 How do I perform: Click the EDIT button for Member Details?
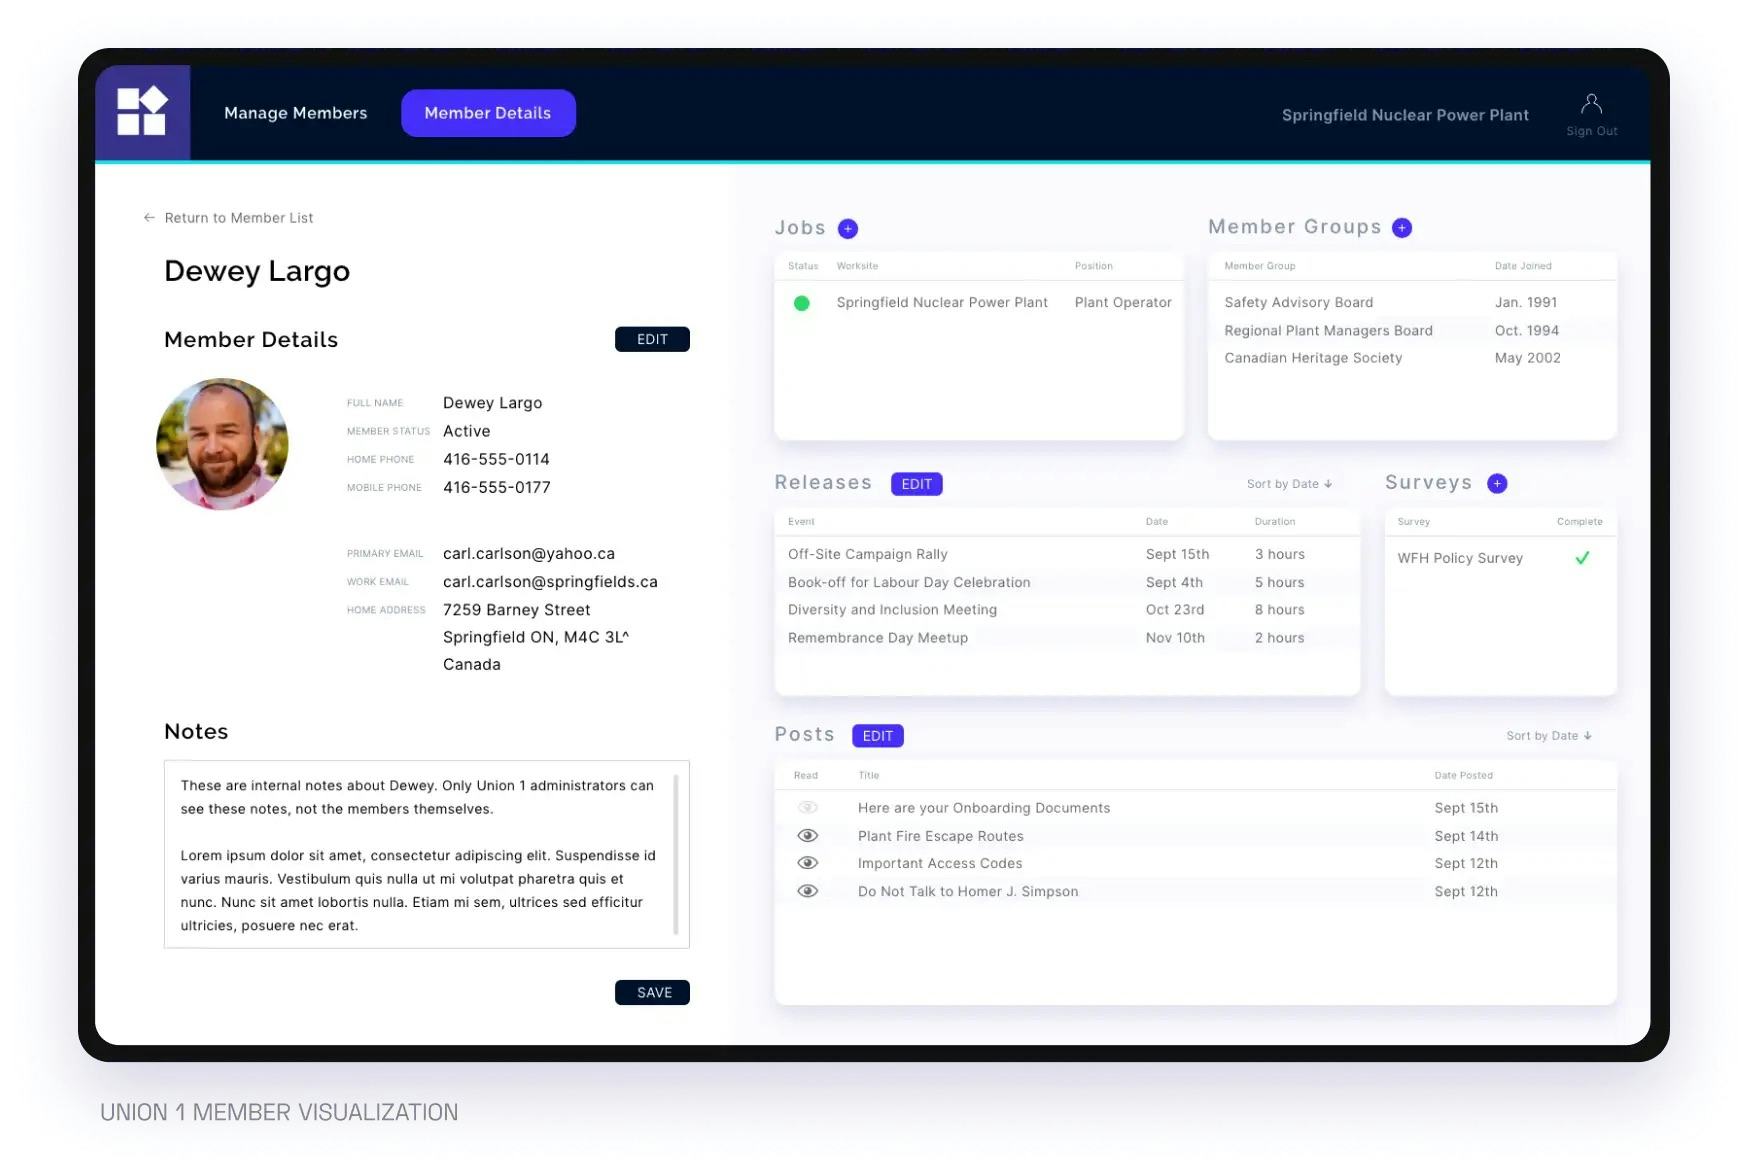652,339
